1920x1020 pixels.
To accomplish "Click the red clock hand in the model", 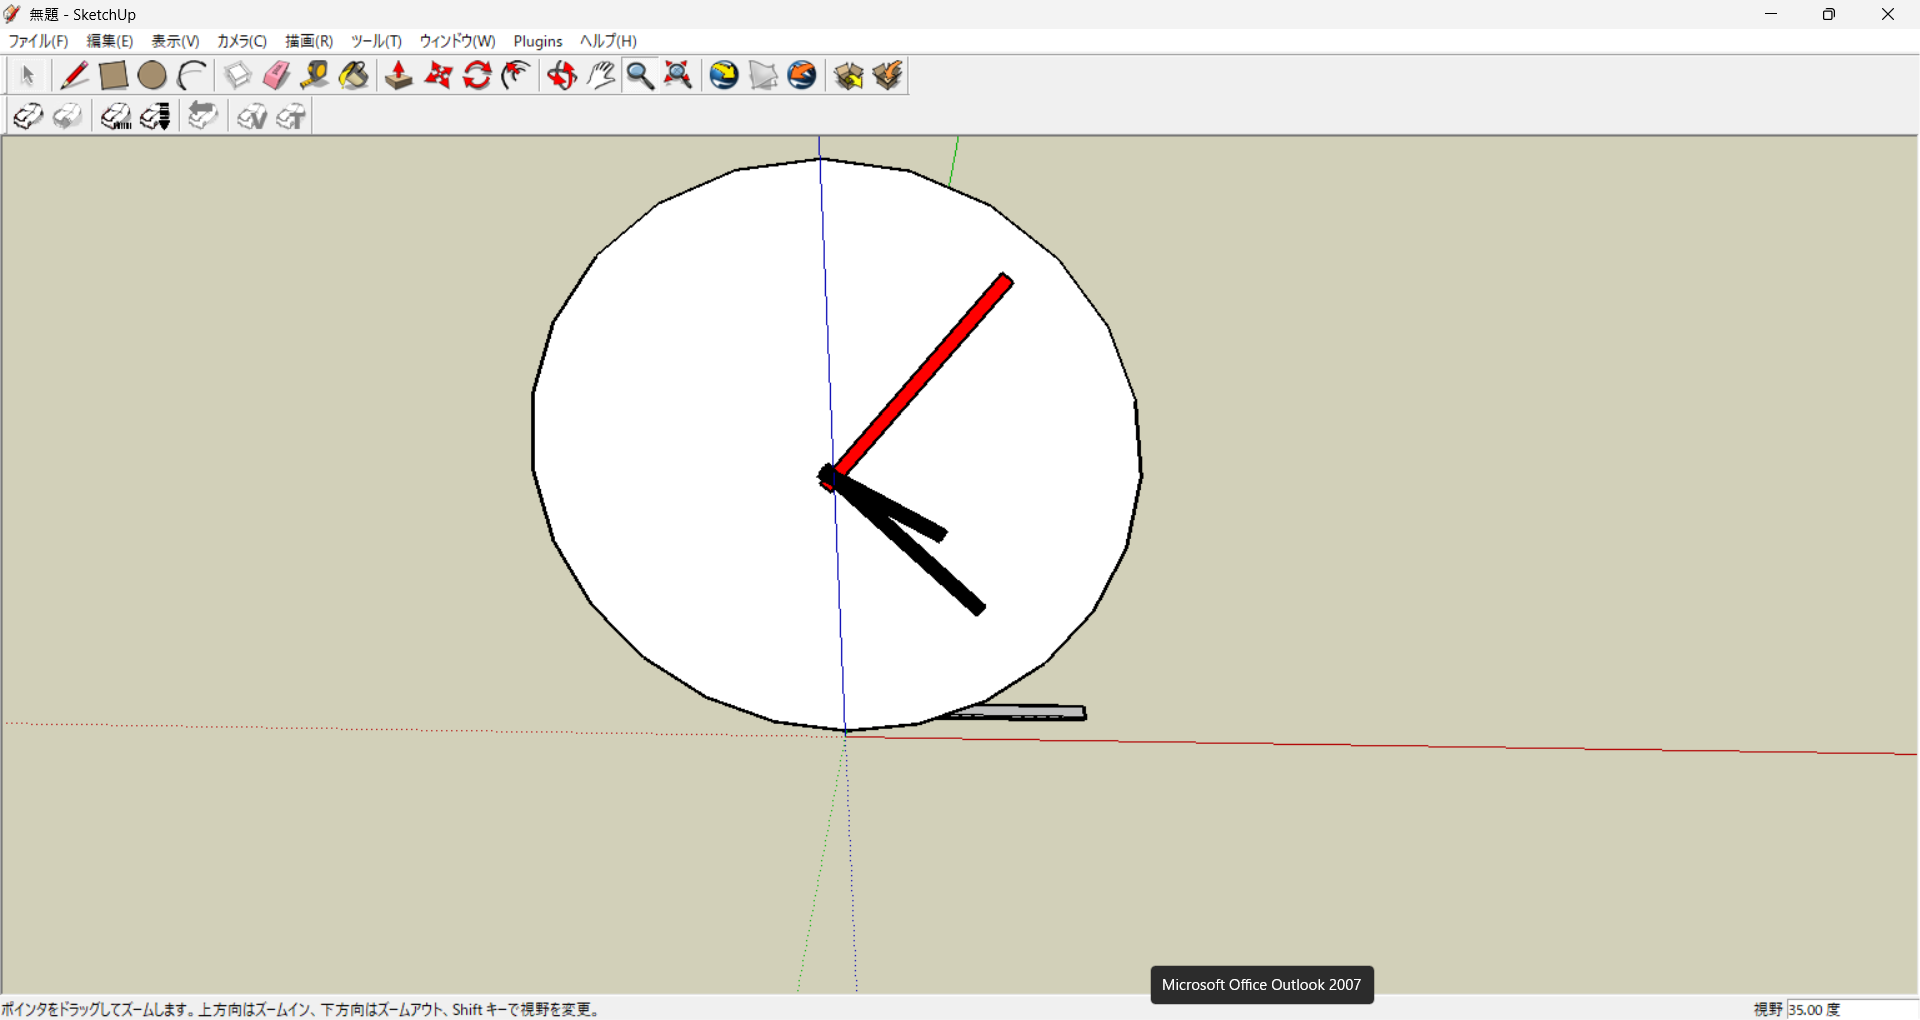I will pyautogui.click(x=922, y=377).
